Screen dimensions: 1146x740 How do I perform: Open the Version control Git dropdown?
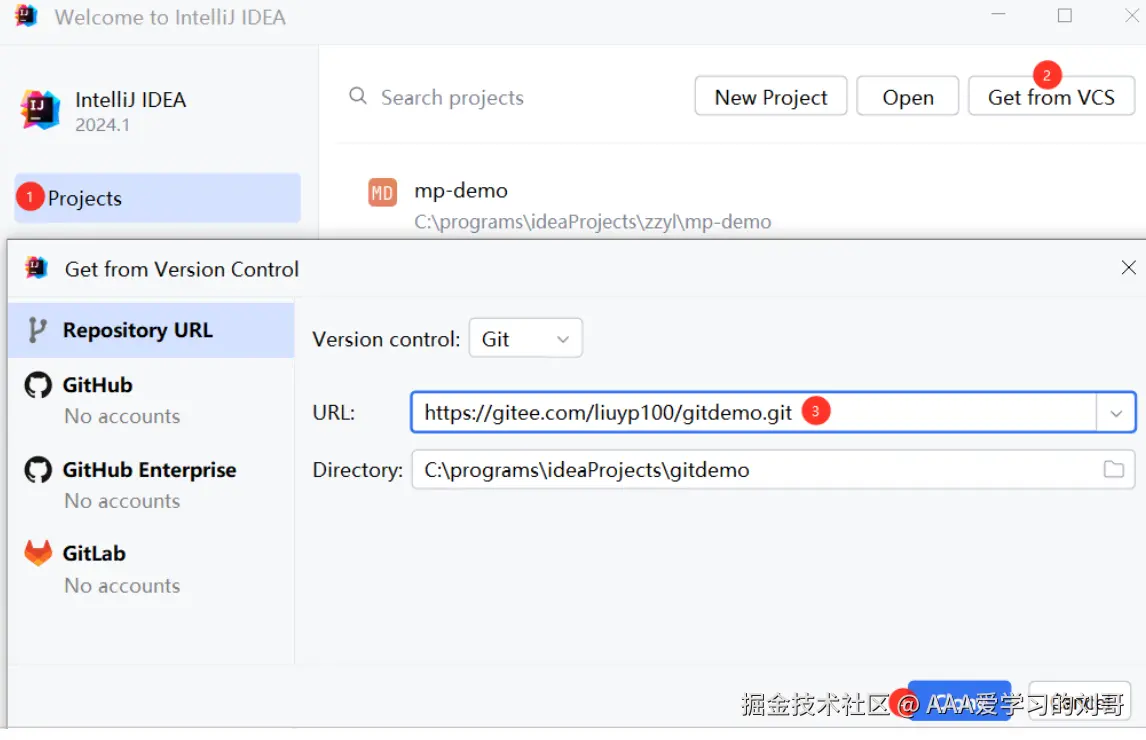coord(525,339)
